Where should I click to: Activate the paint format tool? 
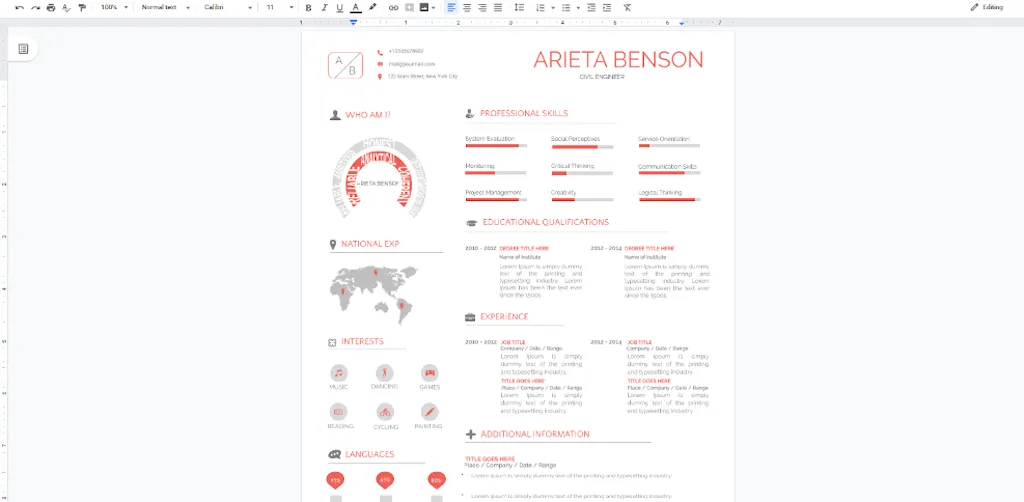point(82,7)
